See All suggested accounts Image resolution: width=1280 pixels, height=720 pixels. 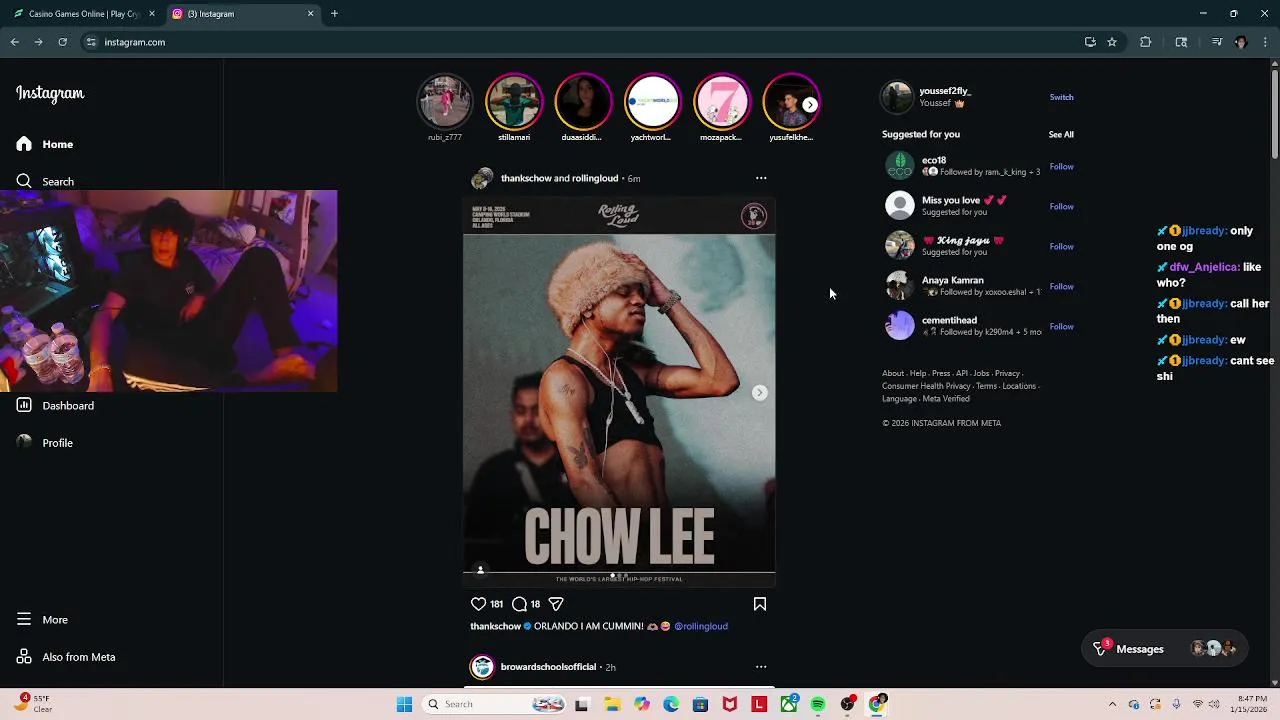(1061, 134)
